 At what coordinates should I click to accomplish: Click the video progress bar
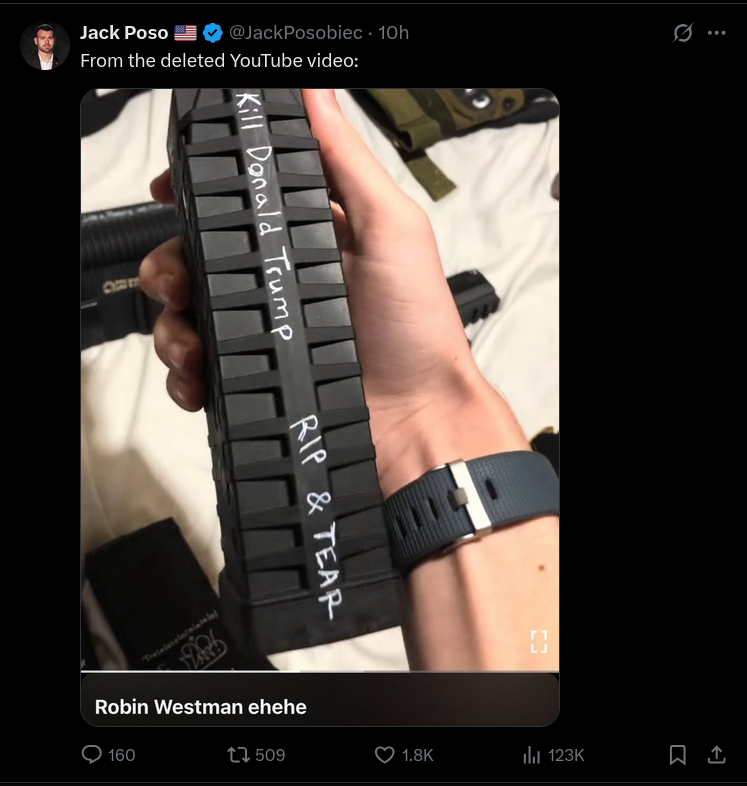(x=320, y=671)
